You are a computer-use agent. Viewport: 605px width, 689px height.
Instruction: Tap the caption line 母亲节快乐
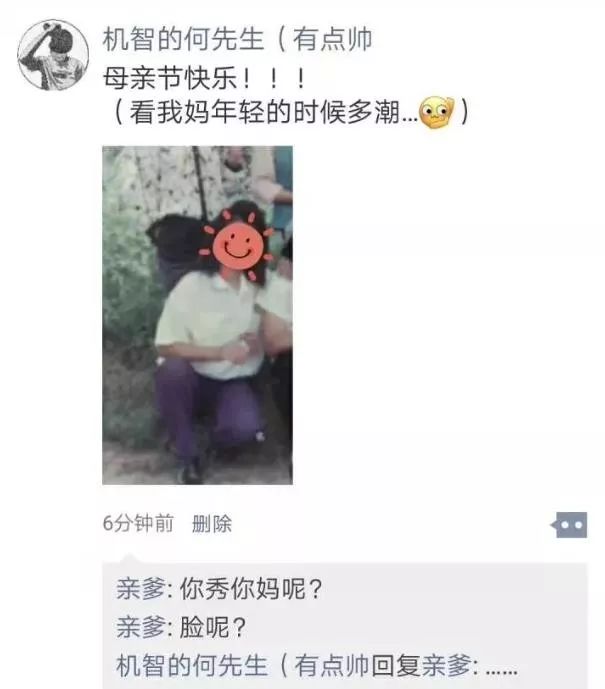click(205, 79)
